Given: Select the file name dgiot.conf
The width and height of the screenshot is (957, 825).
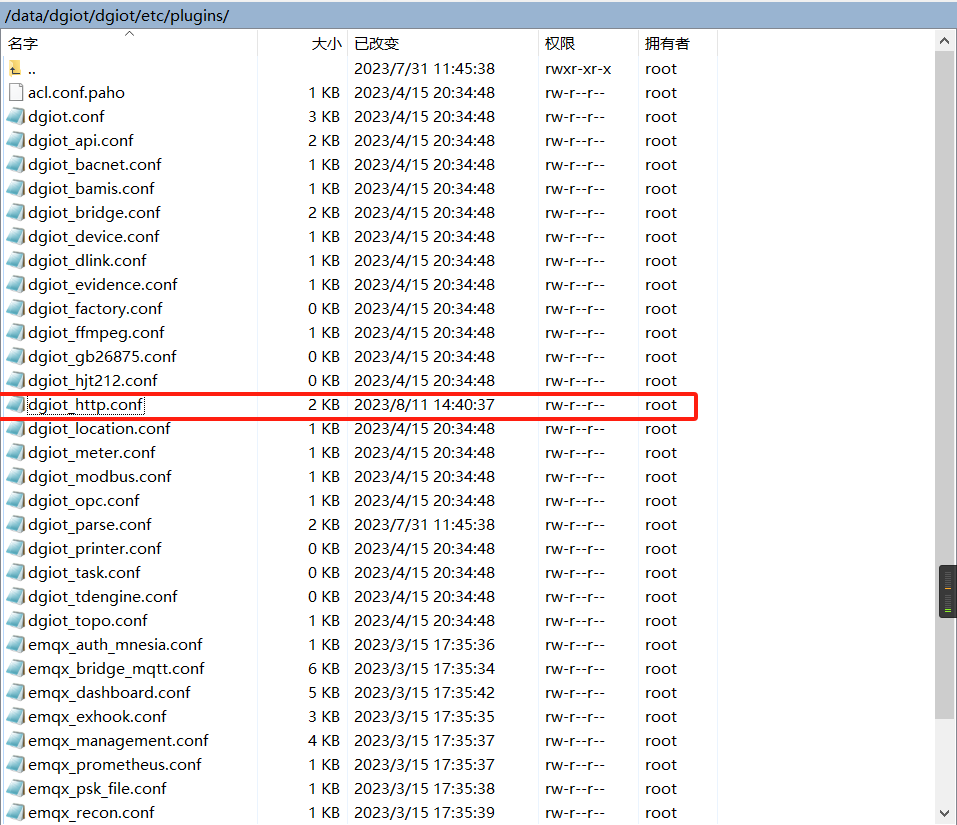Looking at the screenshot, I should click(x=66, y=117).
